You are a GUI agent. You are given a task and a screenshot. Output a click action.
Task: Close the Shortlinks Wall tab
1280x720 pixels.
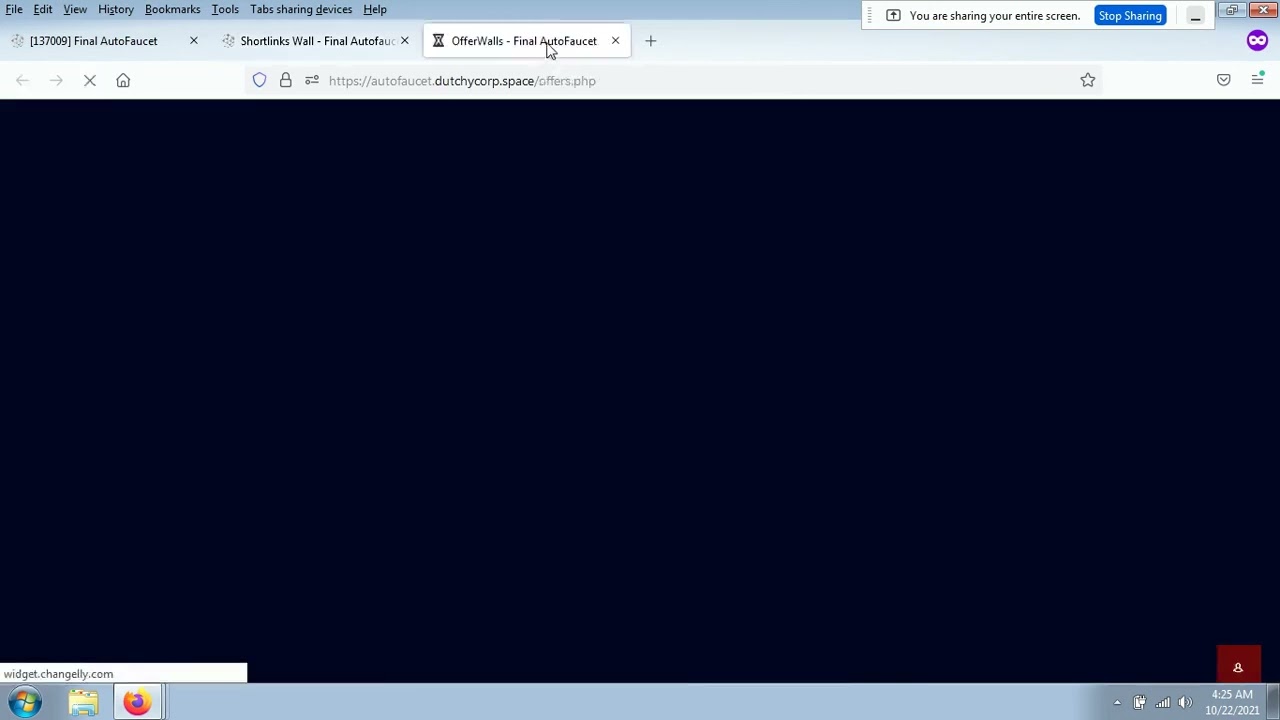405,41
